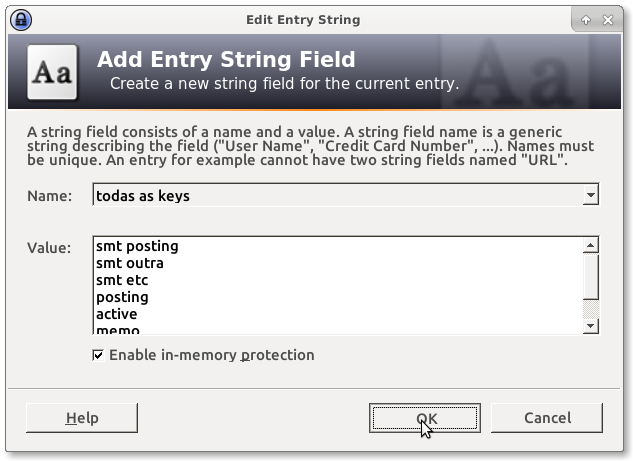
Task: Open the Name field dropdown arrow
Action: 591,196
